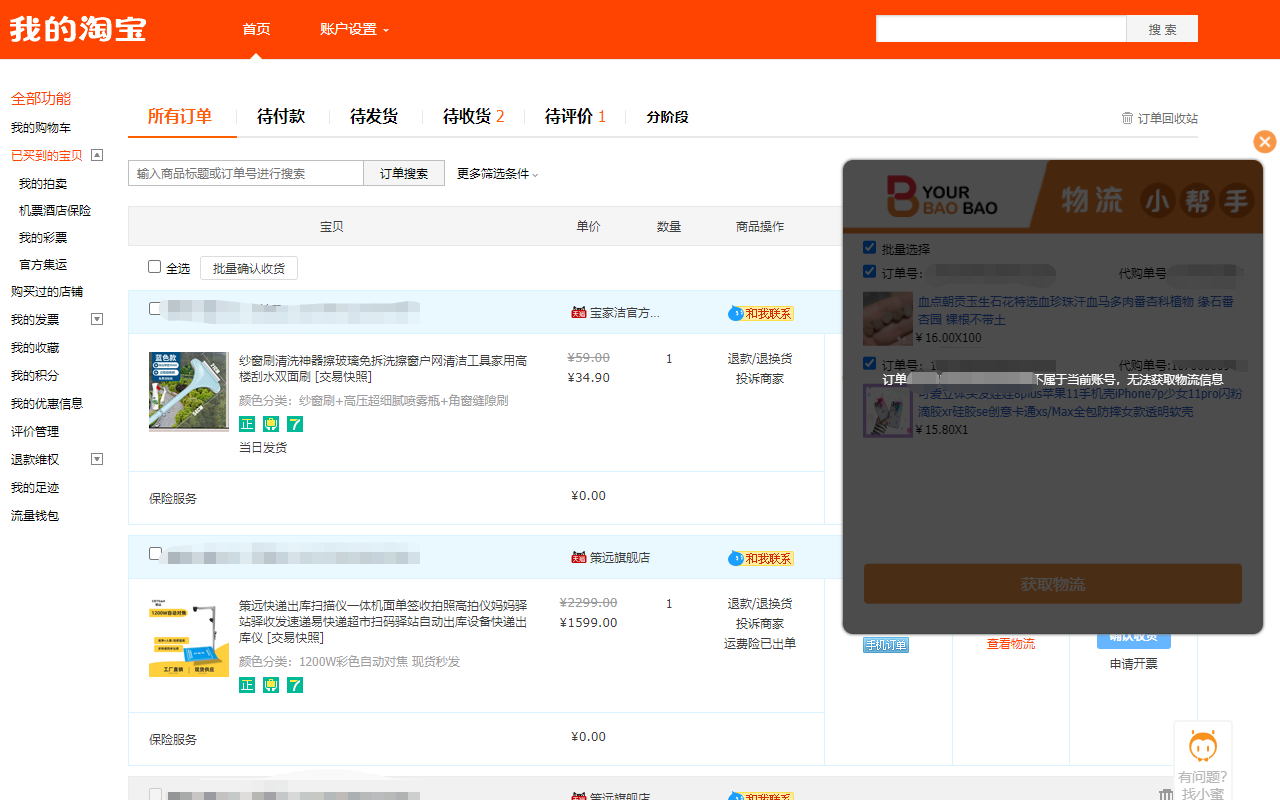Close the logistics helper popup
1280x800 pixels.
(x=1265, y=142)
